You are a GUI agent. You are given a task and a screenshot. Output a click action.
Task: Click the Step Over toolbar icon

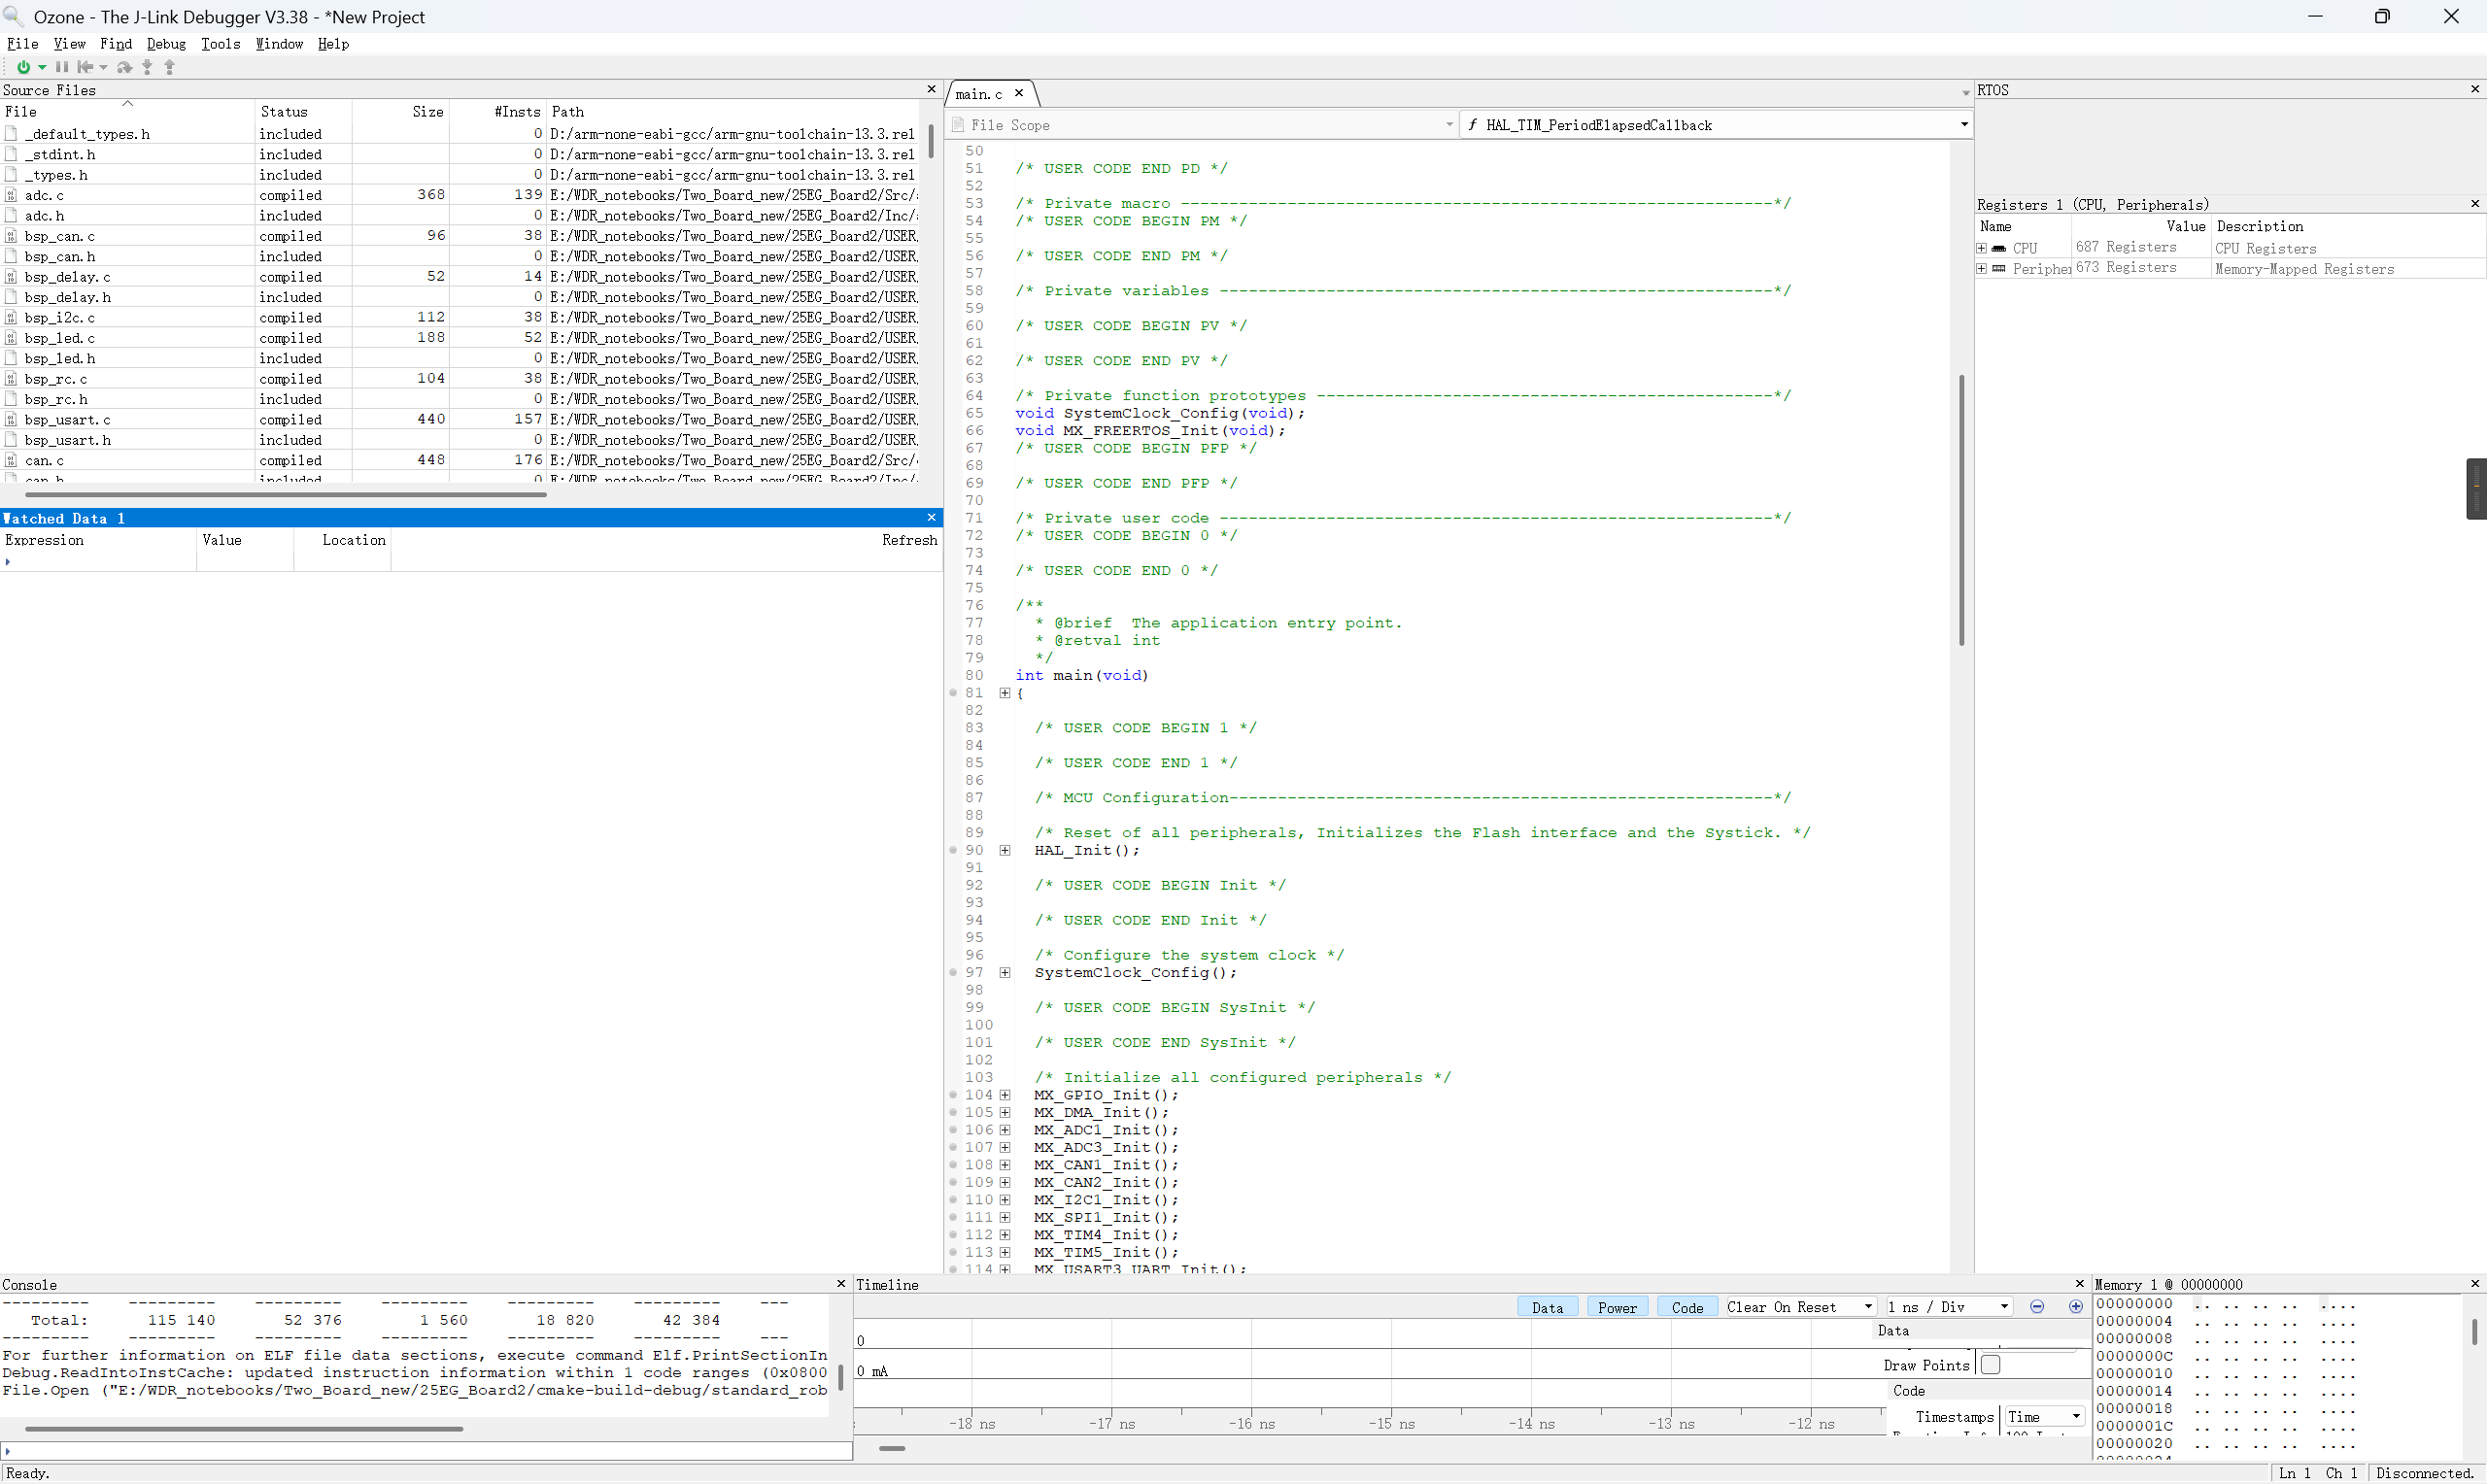coord(124,67)
